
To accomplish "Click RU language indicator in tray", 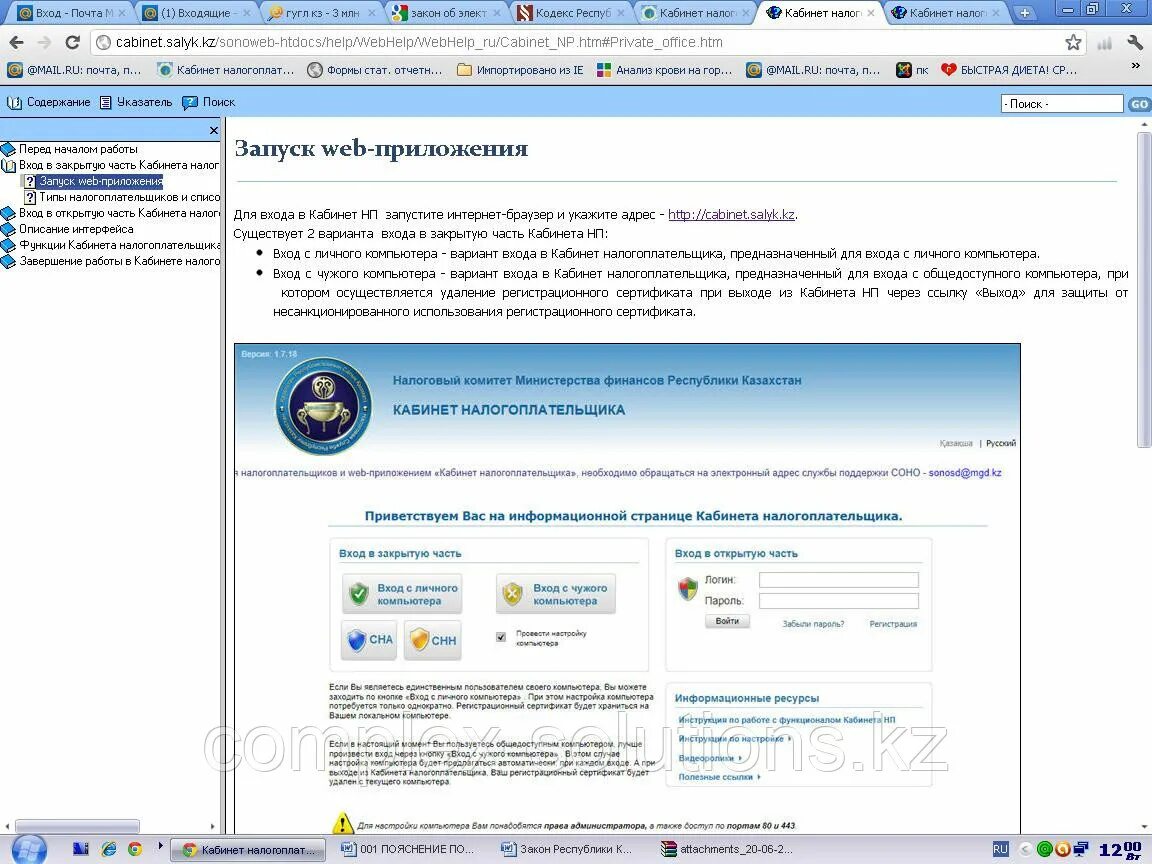I will point(1001,849).
